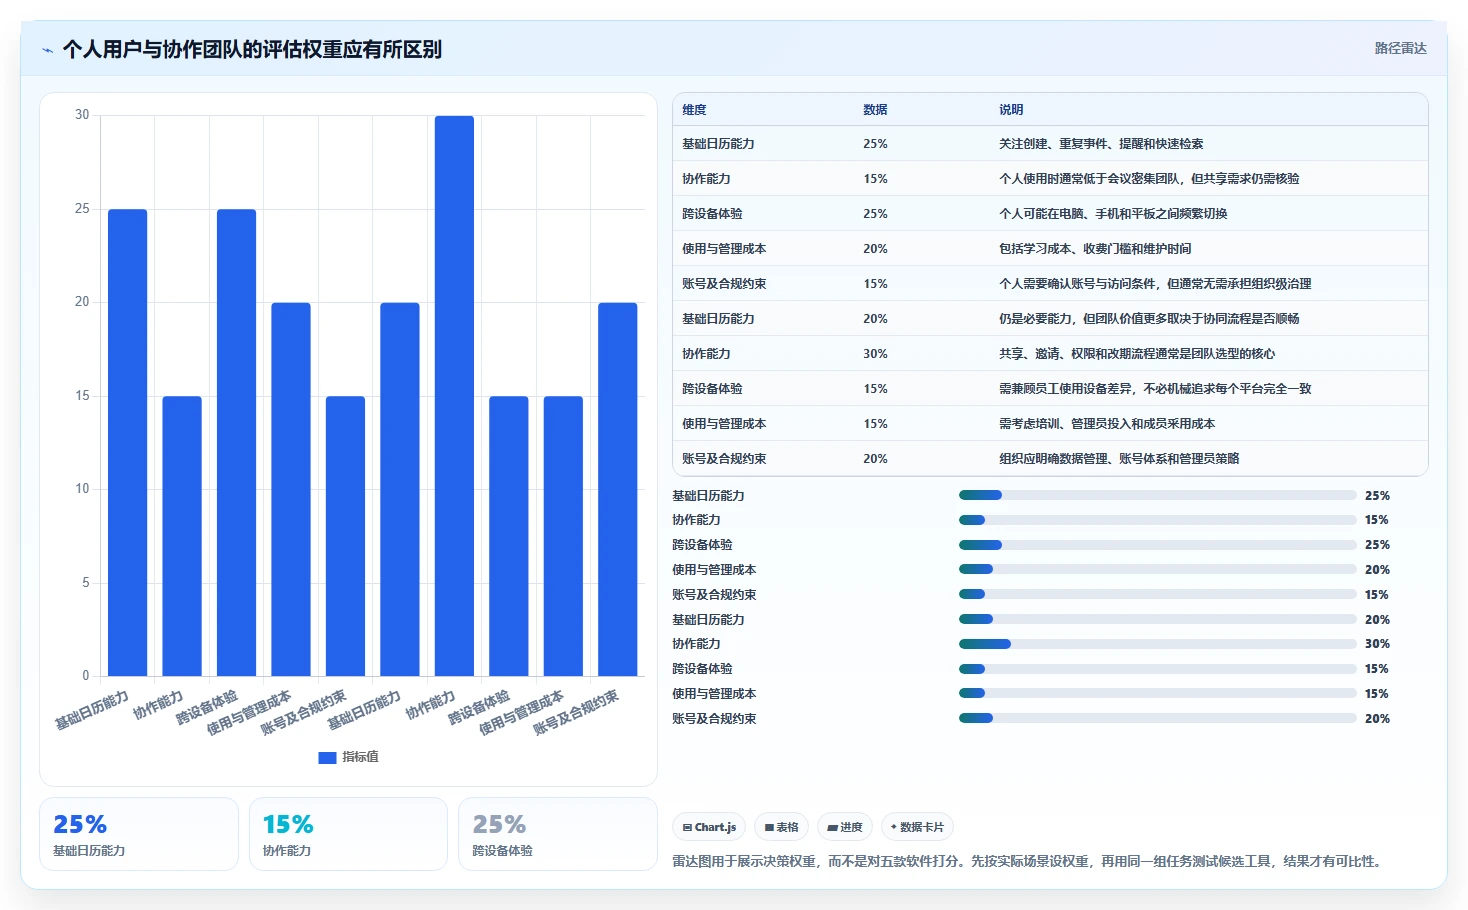Viewport: 1468px width, 910px height.
Task: Click the tallest bar, 协作能力 at 30
Action: click(x=454, y=396)
